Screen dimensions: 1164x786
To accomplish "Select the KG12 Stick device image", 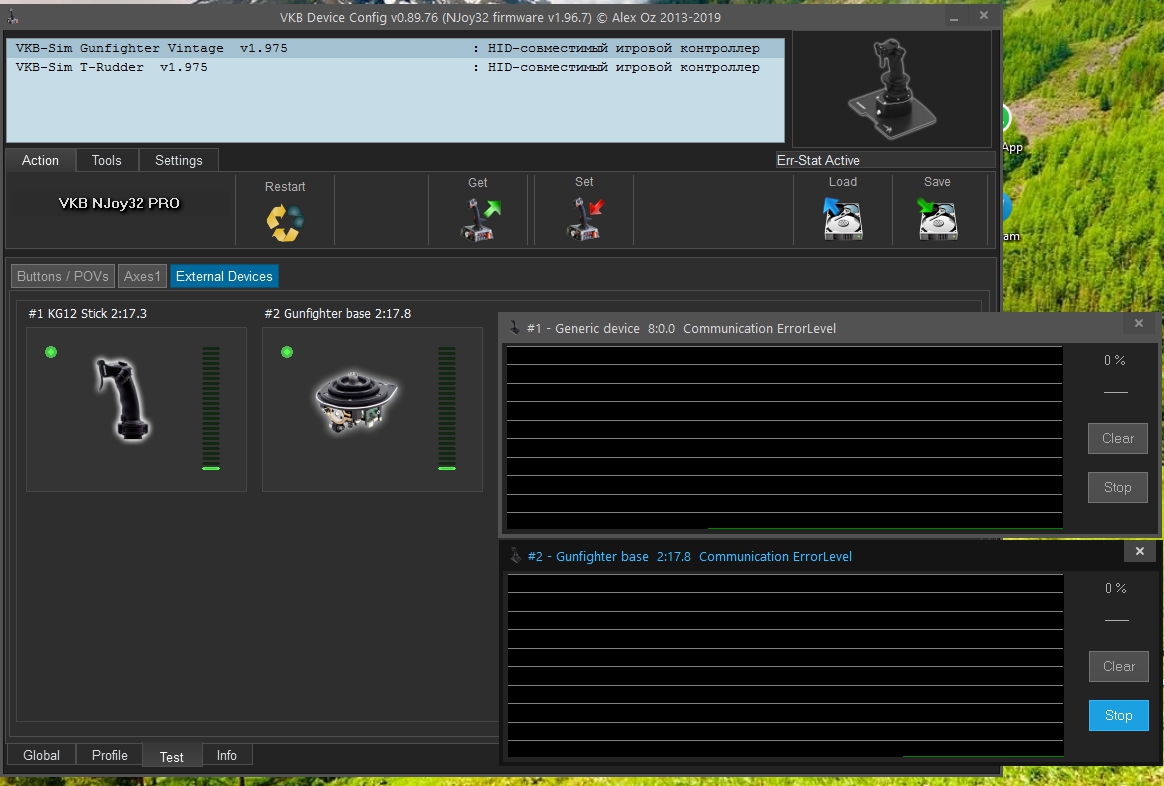I will 122,400.
